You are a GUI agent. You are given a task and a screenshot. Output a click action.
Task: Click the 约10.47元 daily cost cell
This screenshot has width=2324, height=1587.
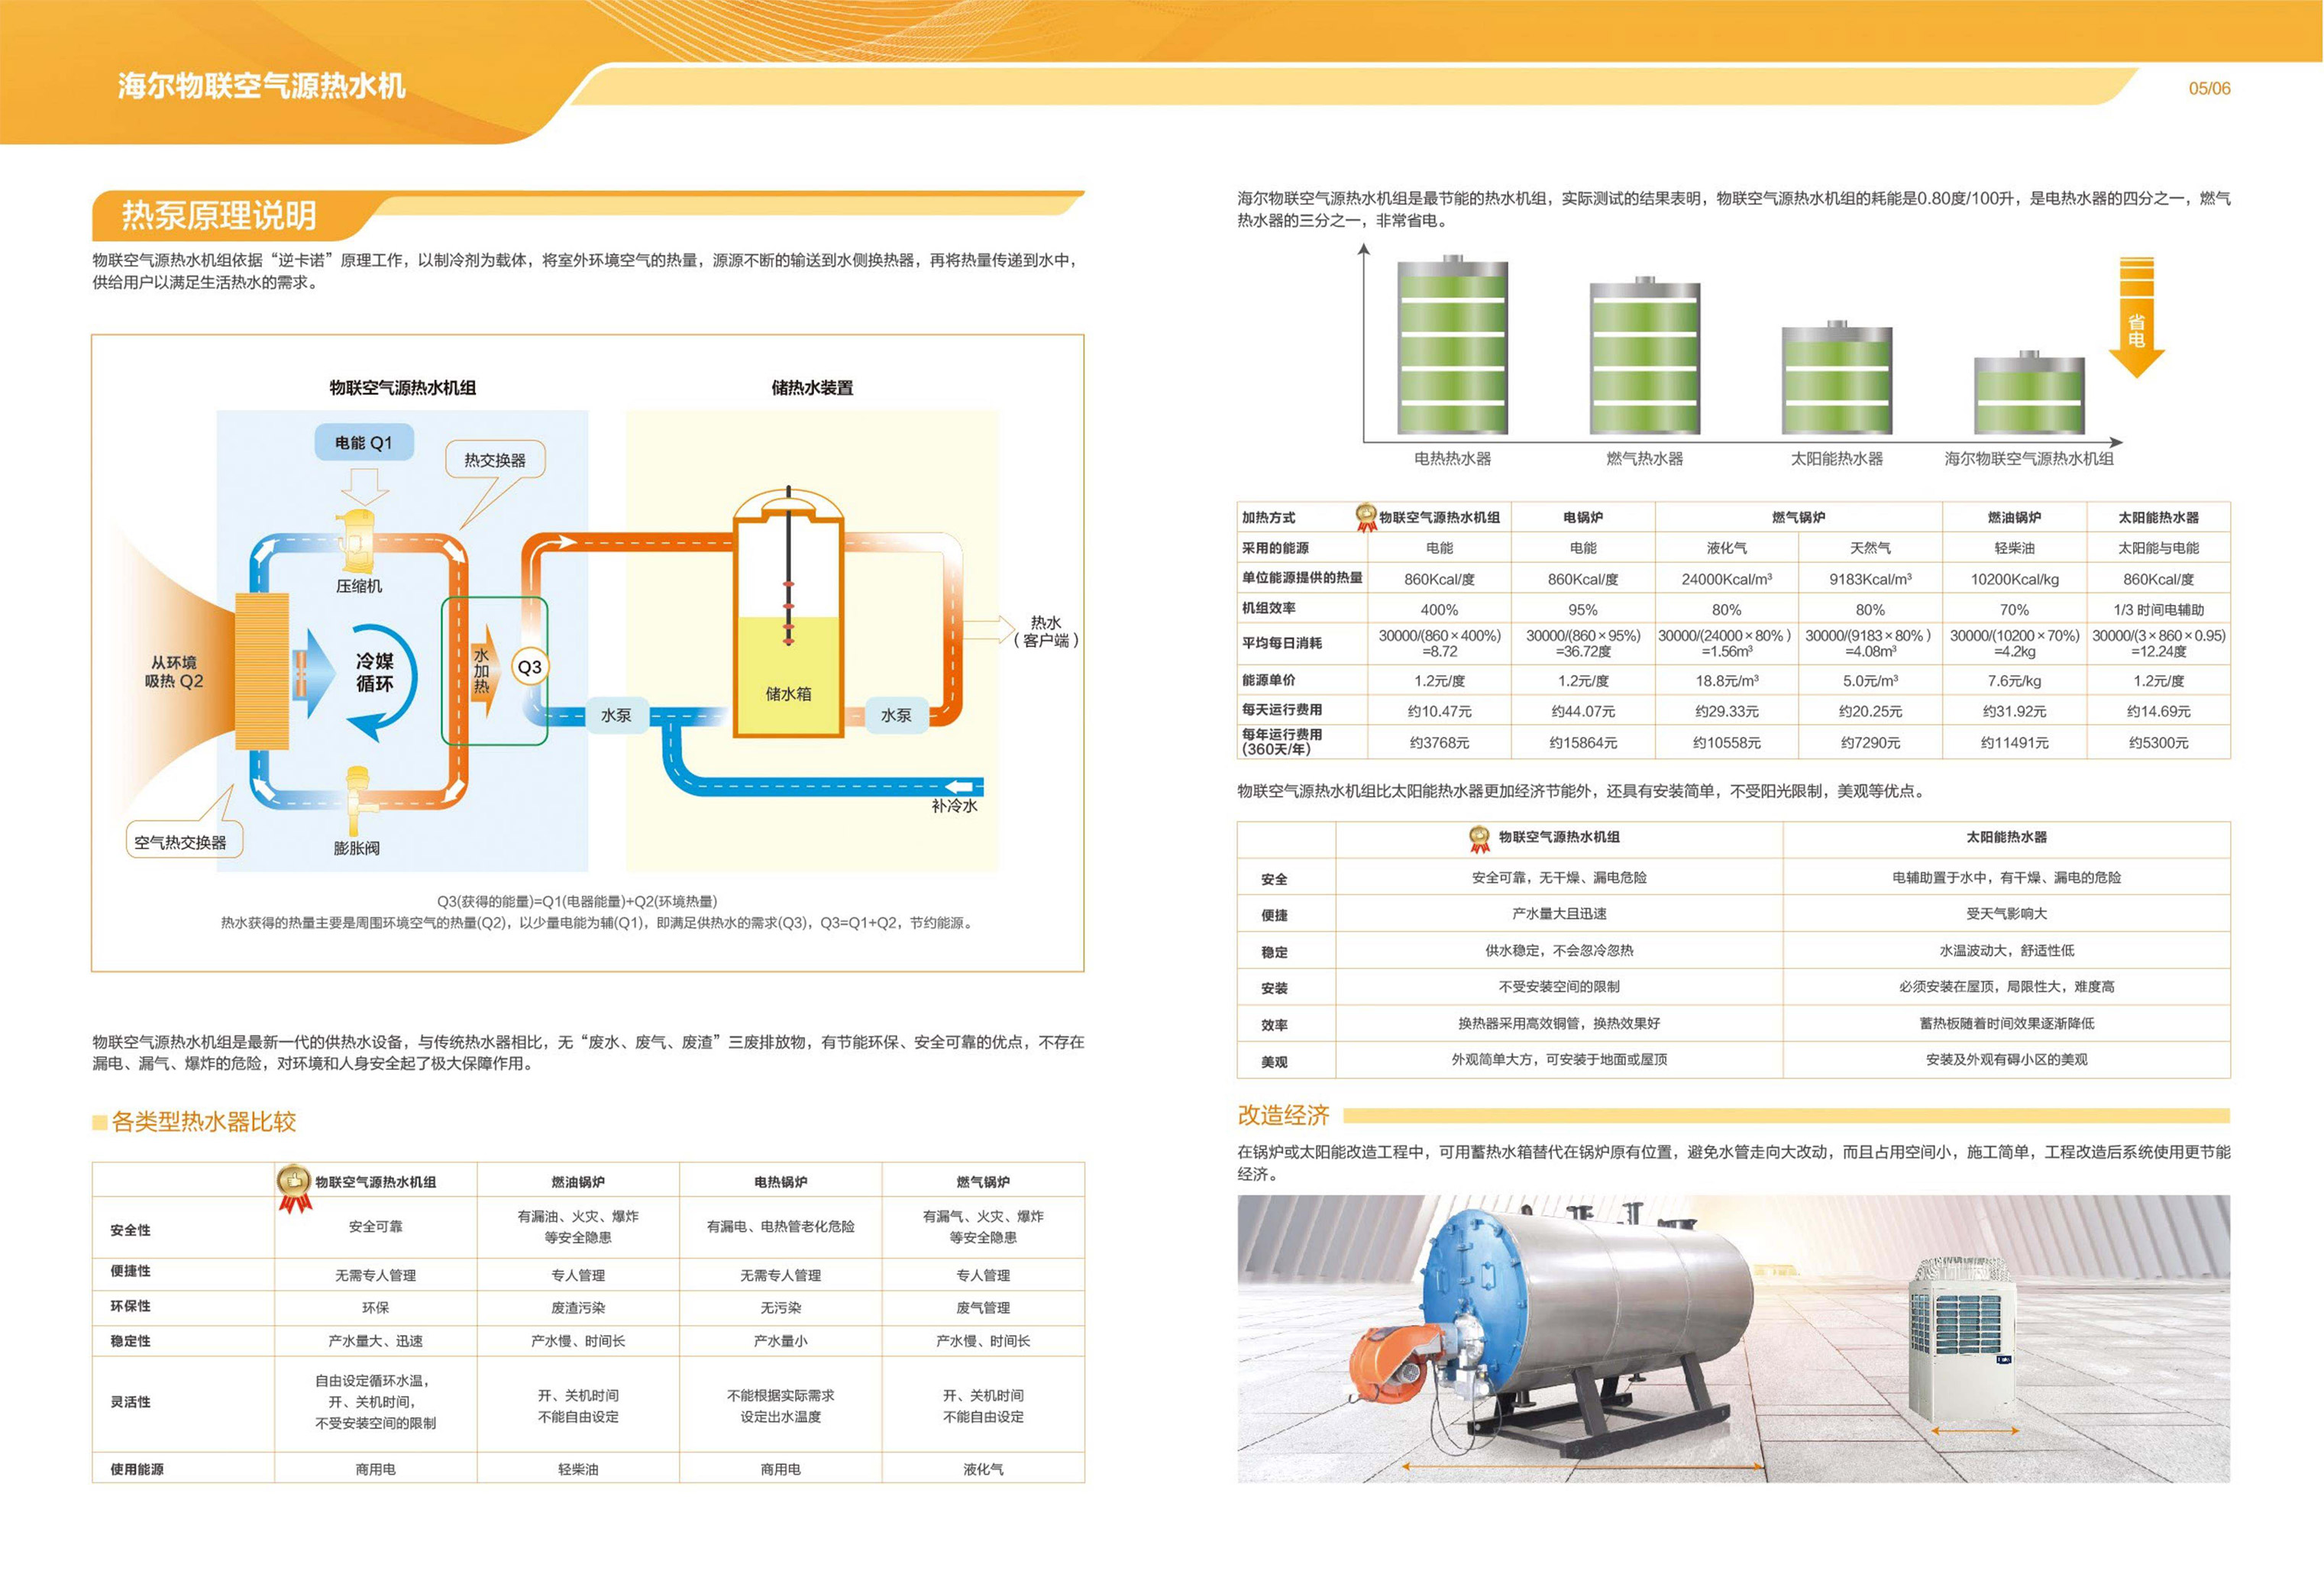pyautogui.click(x=1439, y=711)
